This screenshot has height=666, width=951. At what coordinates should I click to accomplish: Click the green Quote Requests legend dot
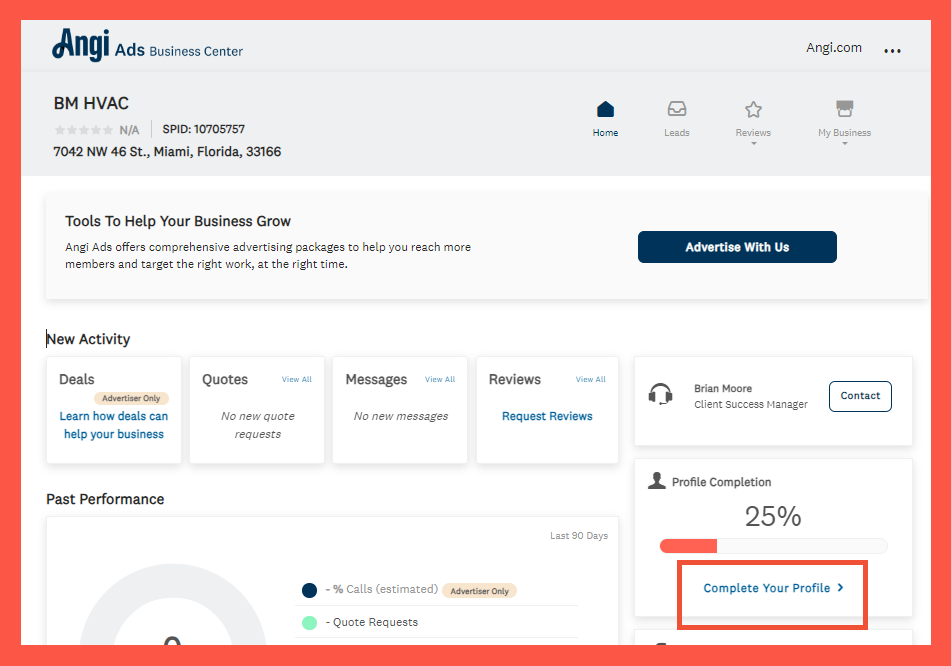[x=309, y=622]
